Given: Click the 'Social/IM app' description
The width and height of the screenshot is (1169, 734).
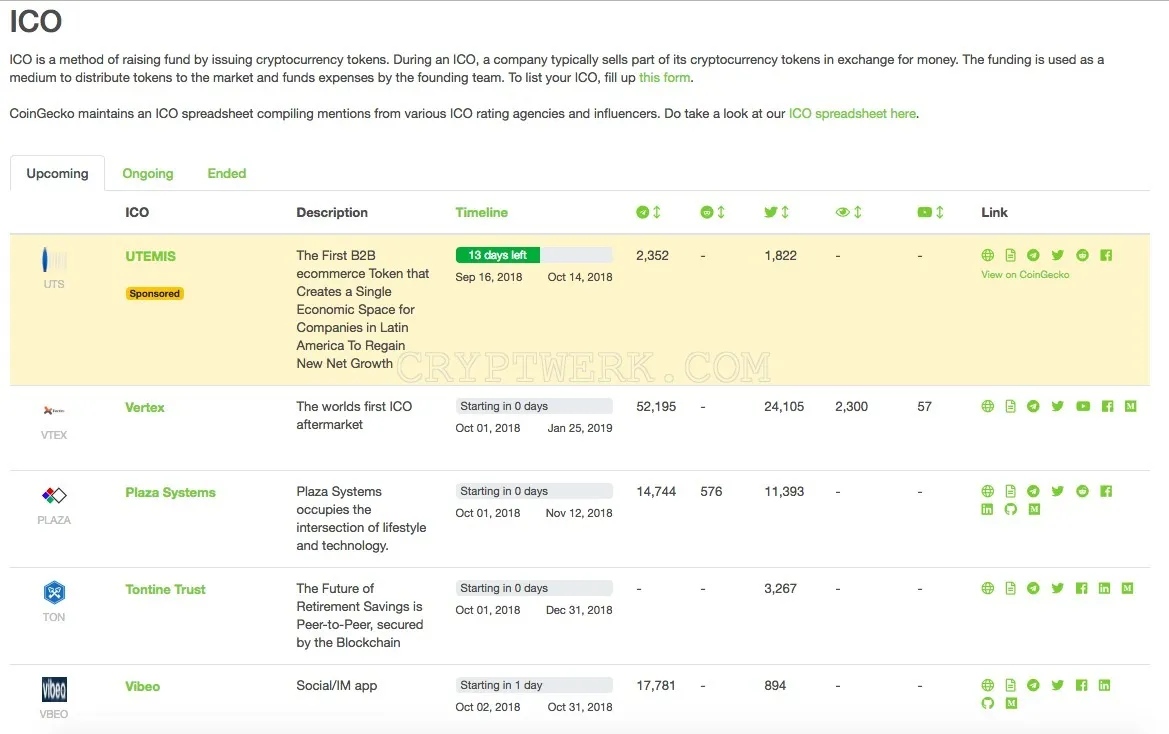Looking at the screenshot, I should pyautogui.click(x=336, y=686).
